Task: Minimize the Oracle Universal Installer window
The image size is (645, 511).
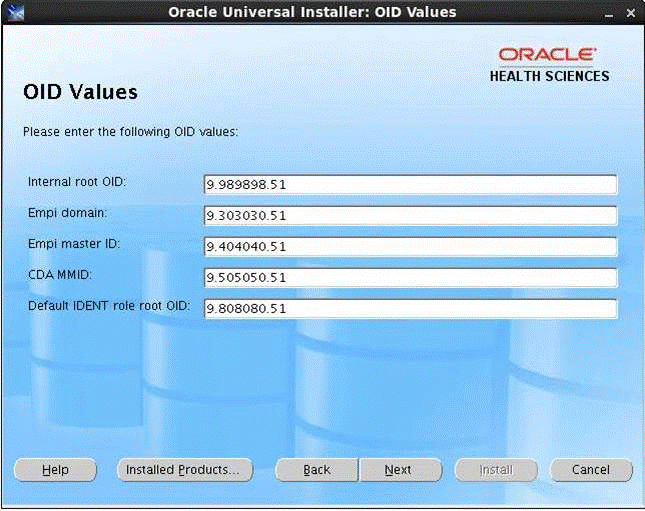Action: [609, 14]
